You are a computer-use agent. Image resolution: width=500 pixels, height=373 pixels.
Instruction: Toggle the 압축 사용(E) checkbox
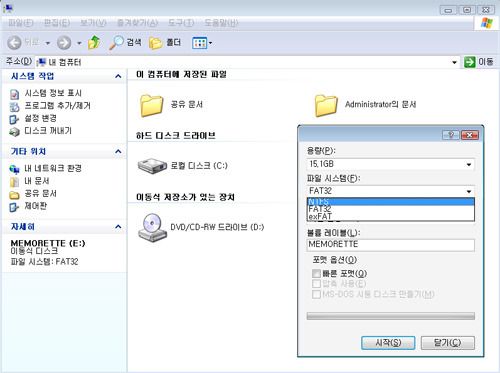pos(316,284)
